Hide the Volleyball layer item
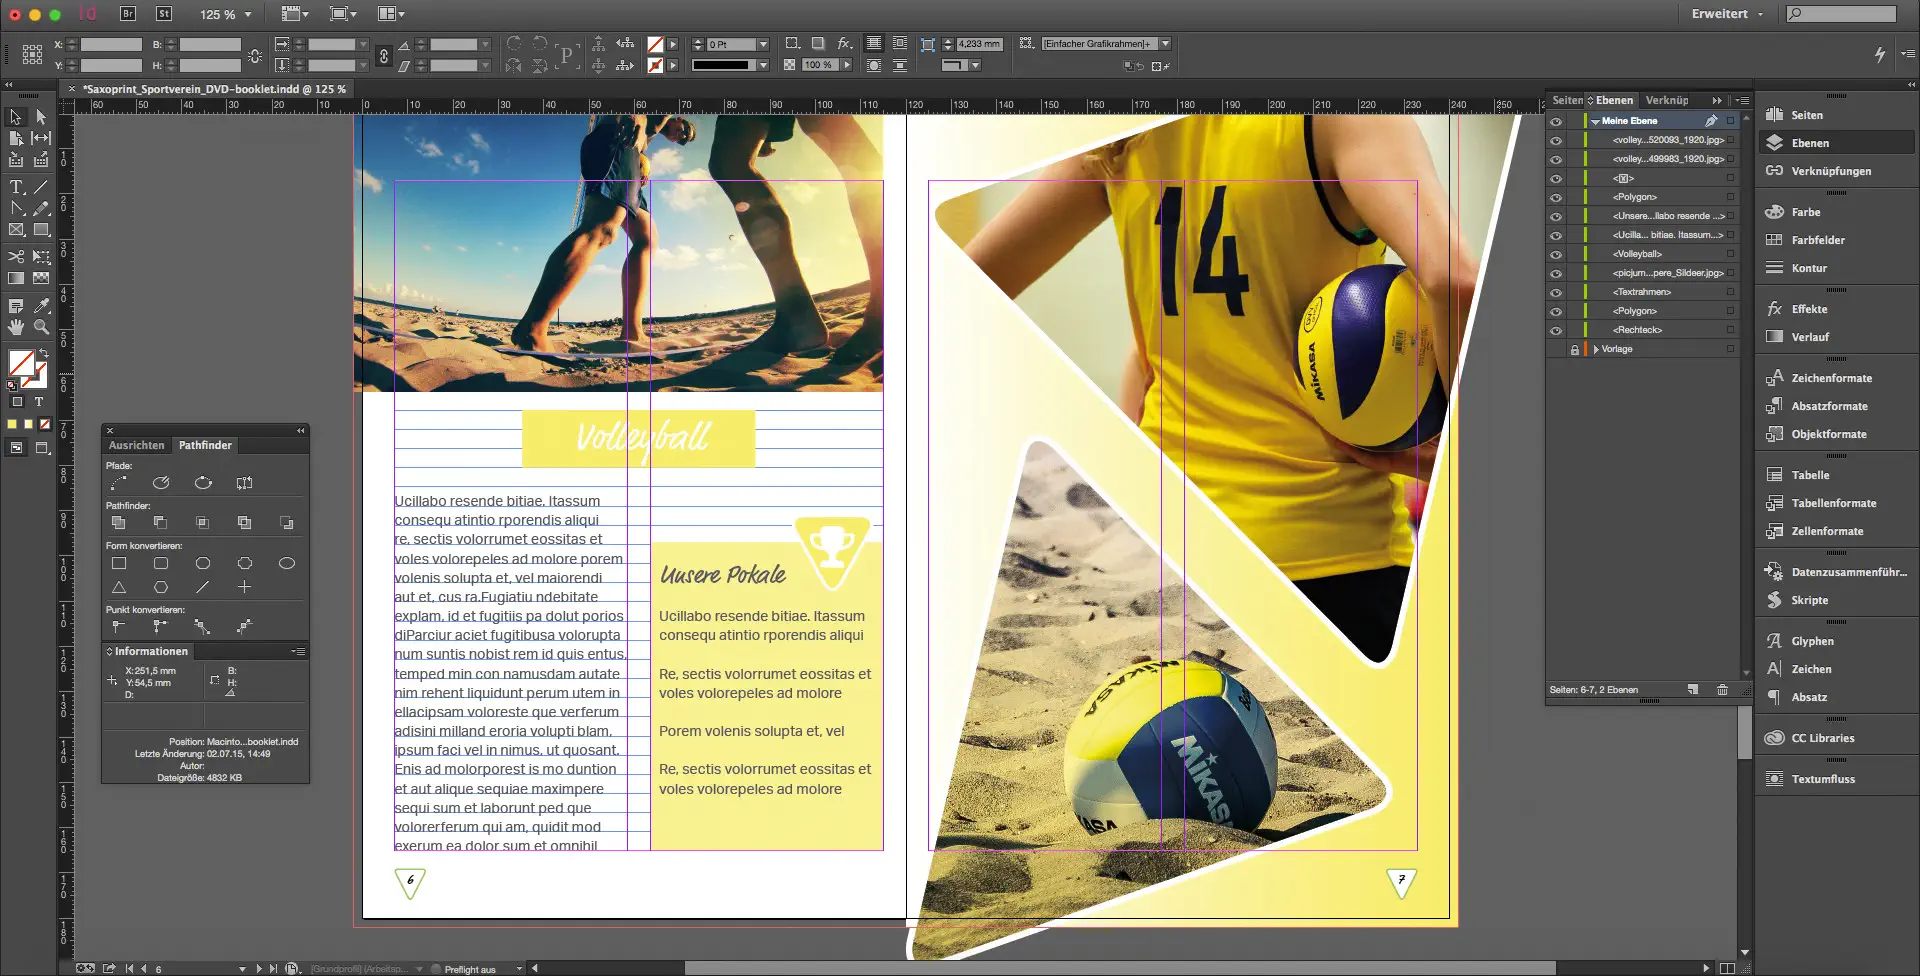 [x=1556, y=254]
